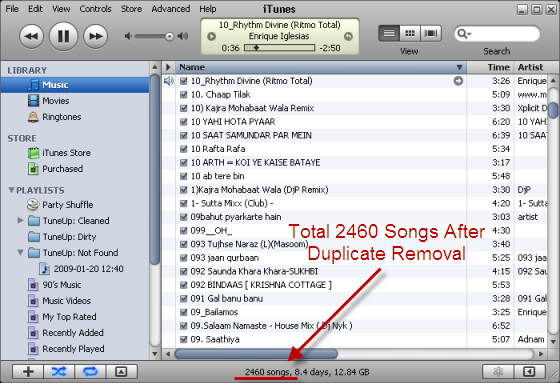Open the Advanced menu
Screen dimensions: 560x383
click(171, 9)
